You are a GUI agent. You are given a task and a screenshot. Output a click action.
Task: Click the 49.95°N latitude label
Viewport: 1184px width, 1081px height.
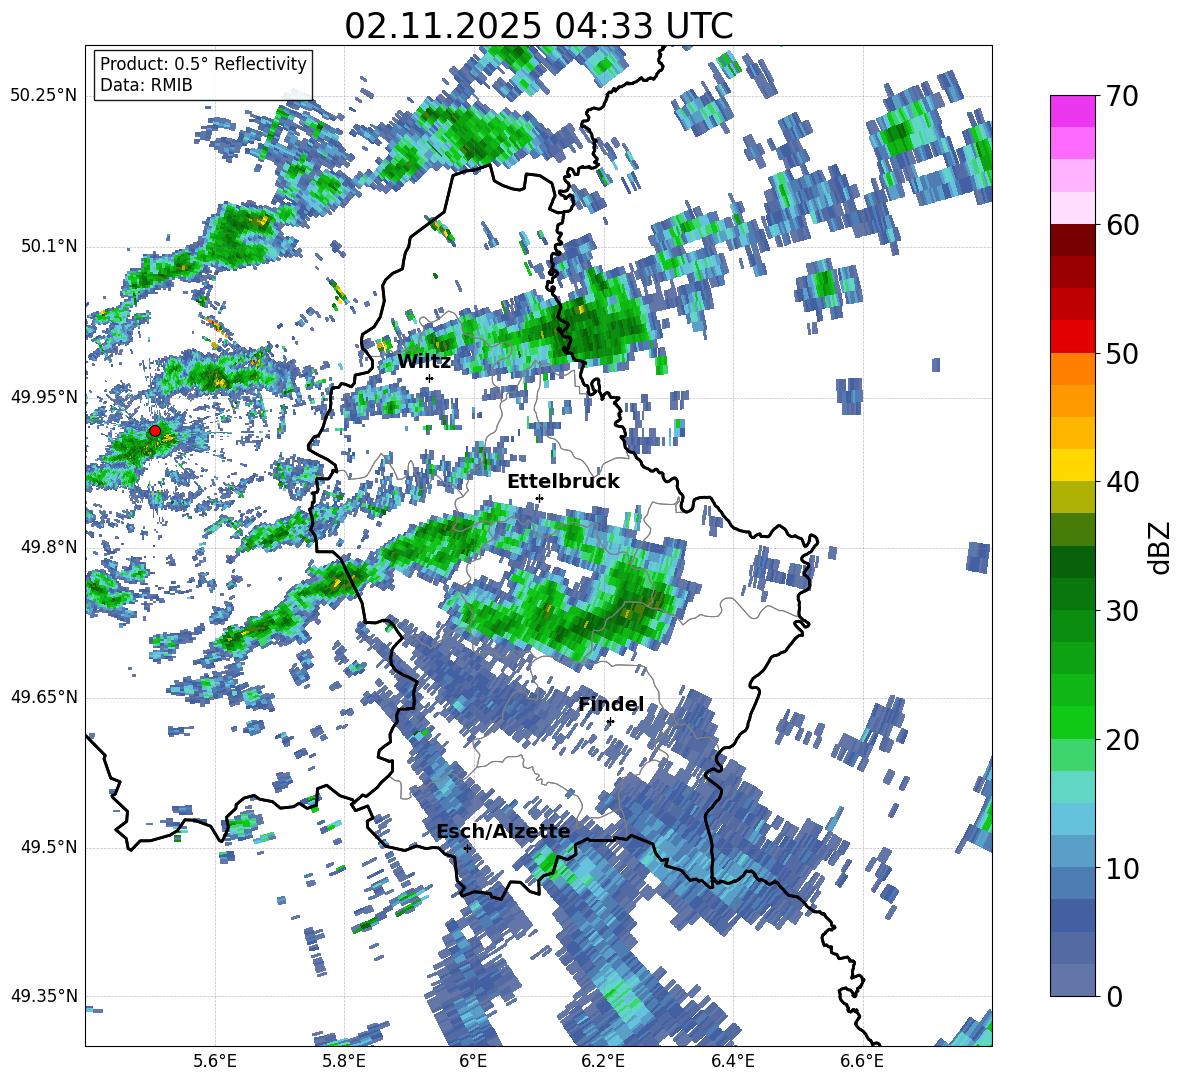tap(45, 397)
